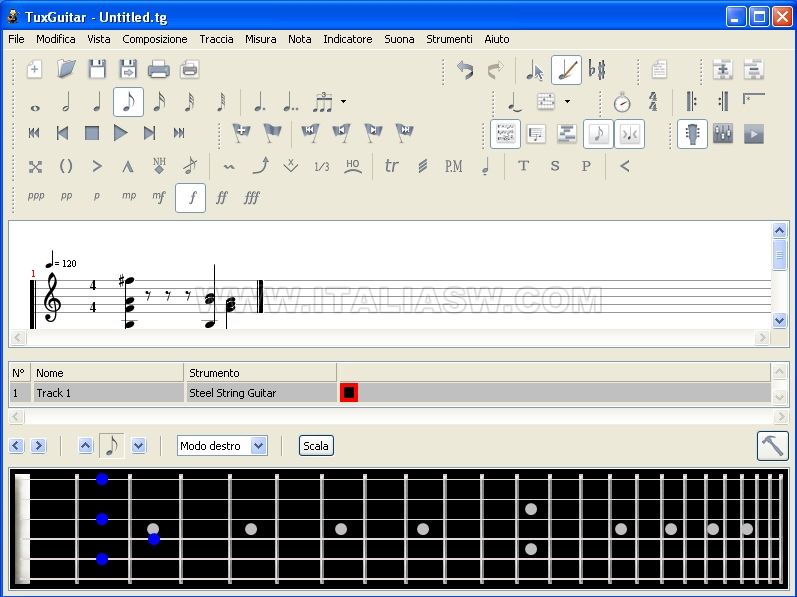Open the Traccia menu
Viewport: 797px width, 597px height.
(x=216, y=39)
